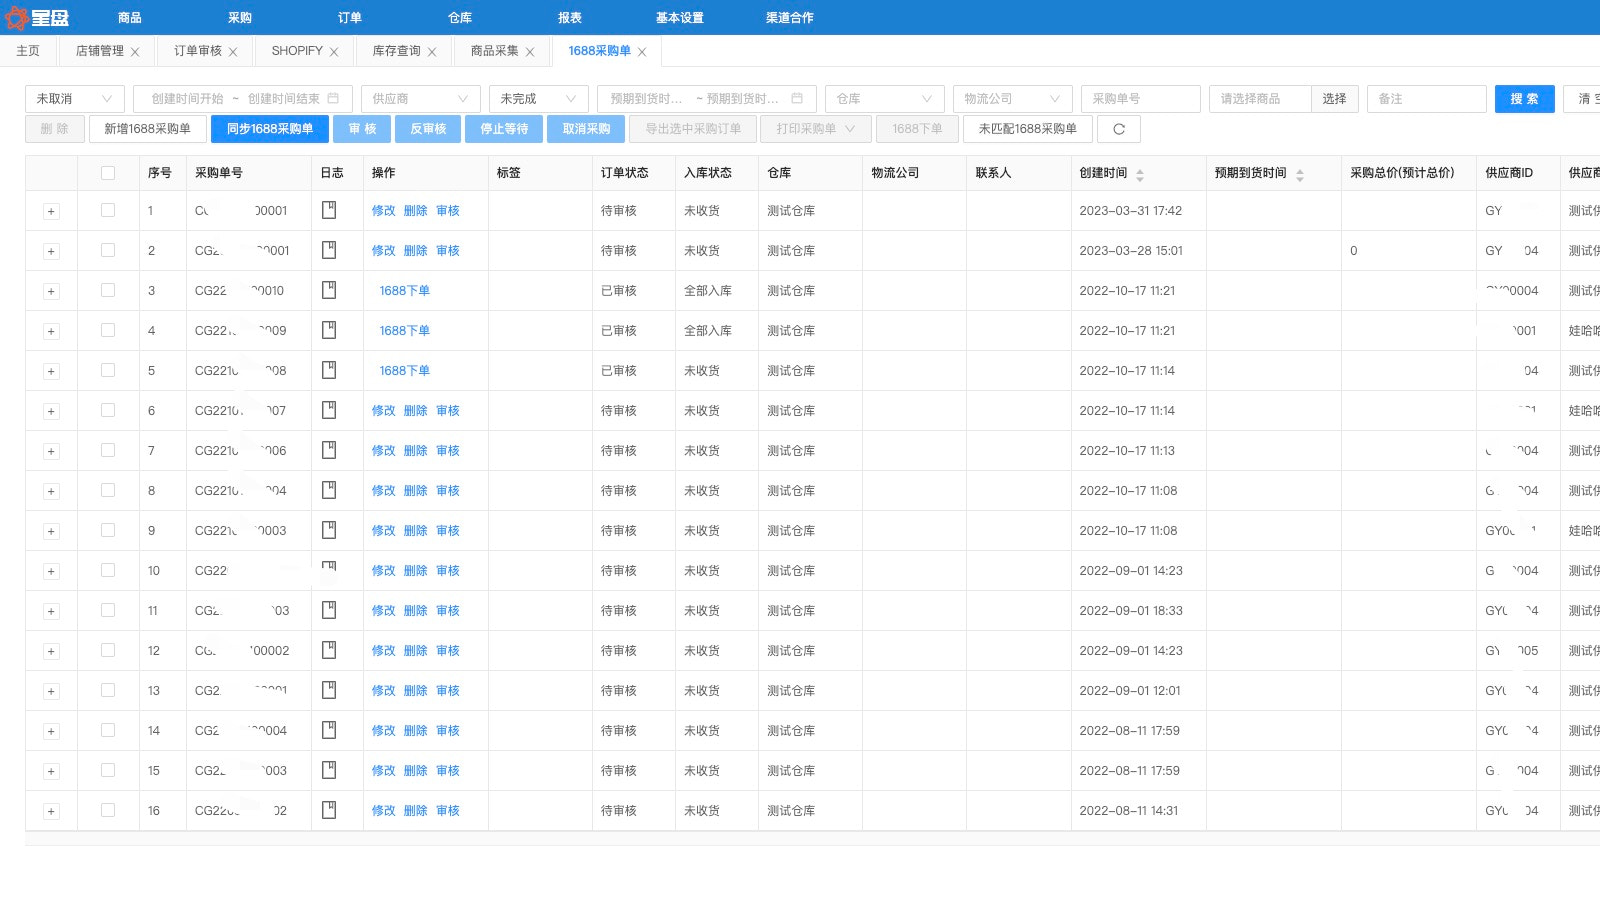This screenshot has width=1600, height=900.
Task: Focus the 采购单号 input field
Action: click(x=1140, y=98)
